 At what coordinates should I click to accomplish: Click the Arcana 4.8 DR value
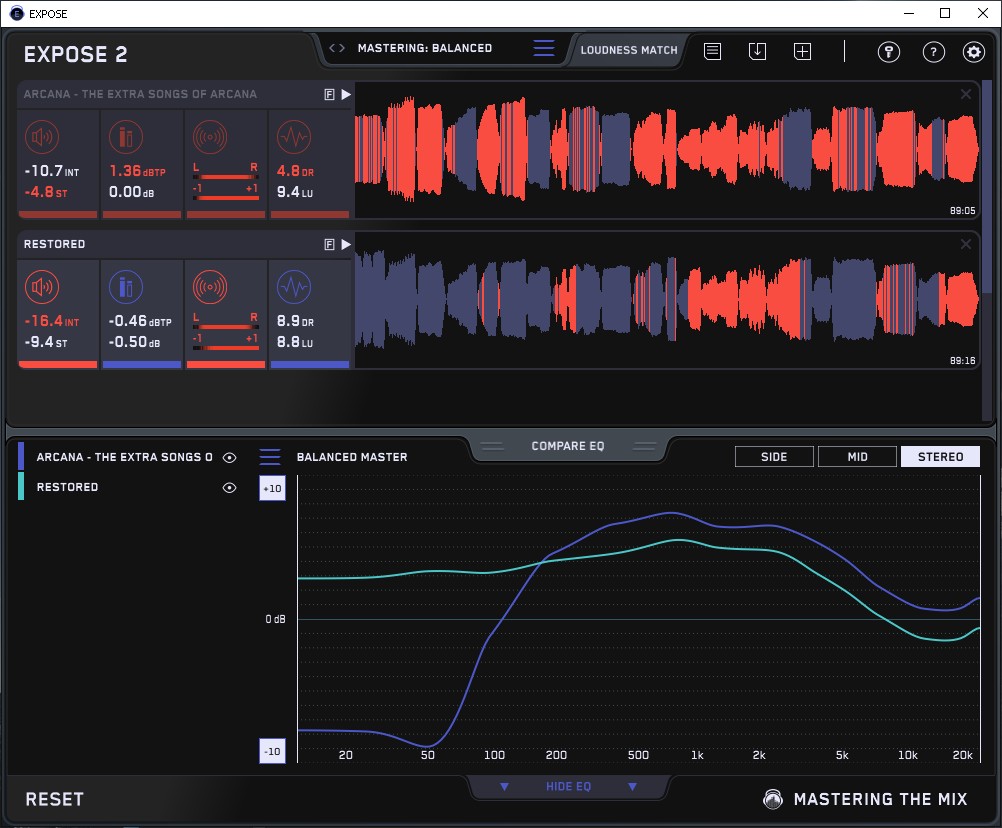295,171
